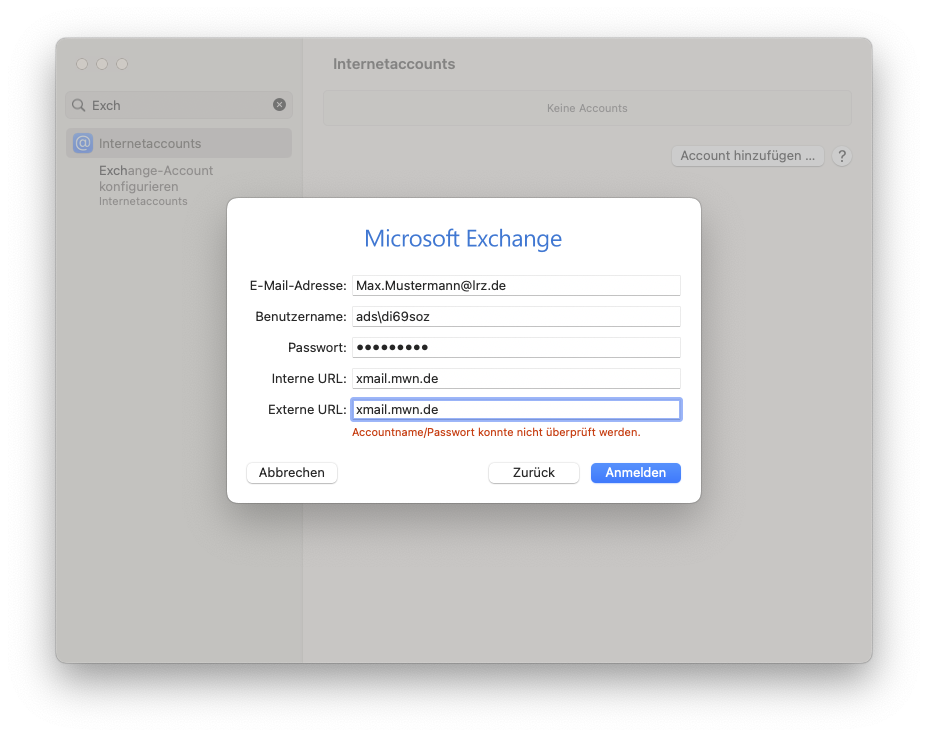This screenshot has height=737, width=928.
Task: Select the blue @ Internetaccounts sidebar icon
Action: coord(83,143)
